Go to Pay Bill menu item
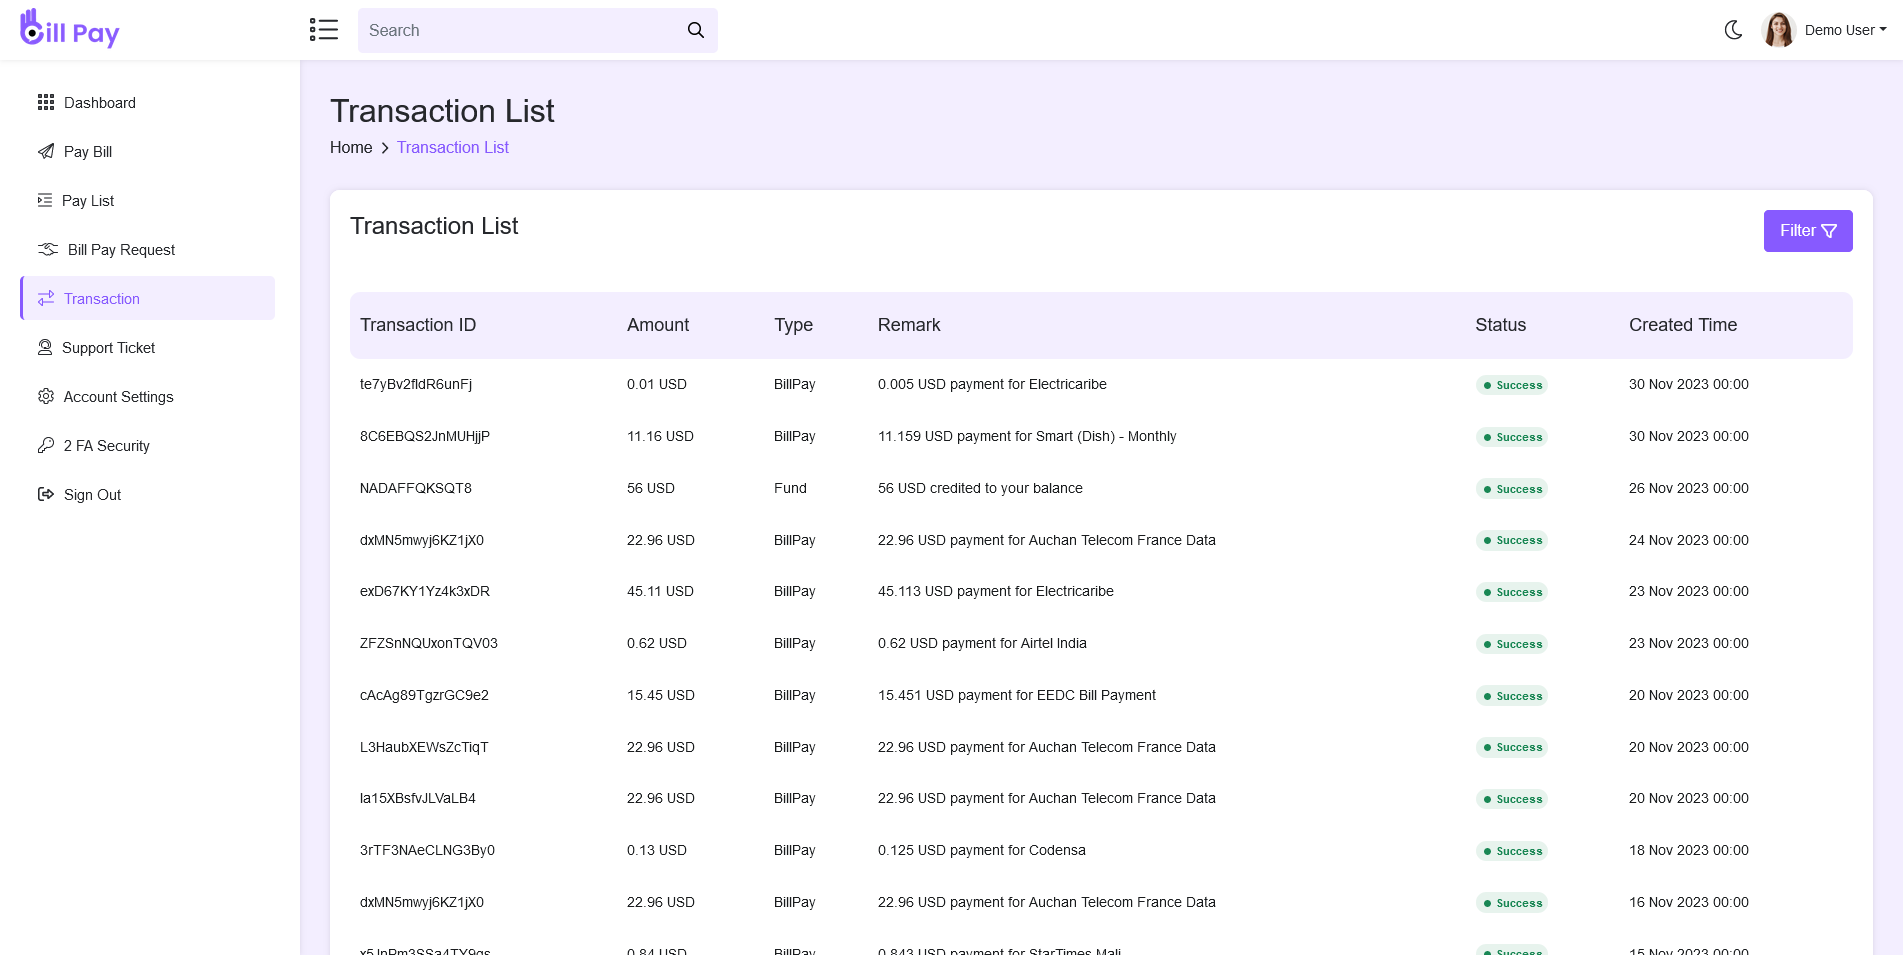 pyautogui.click(x=148, y=151)
